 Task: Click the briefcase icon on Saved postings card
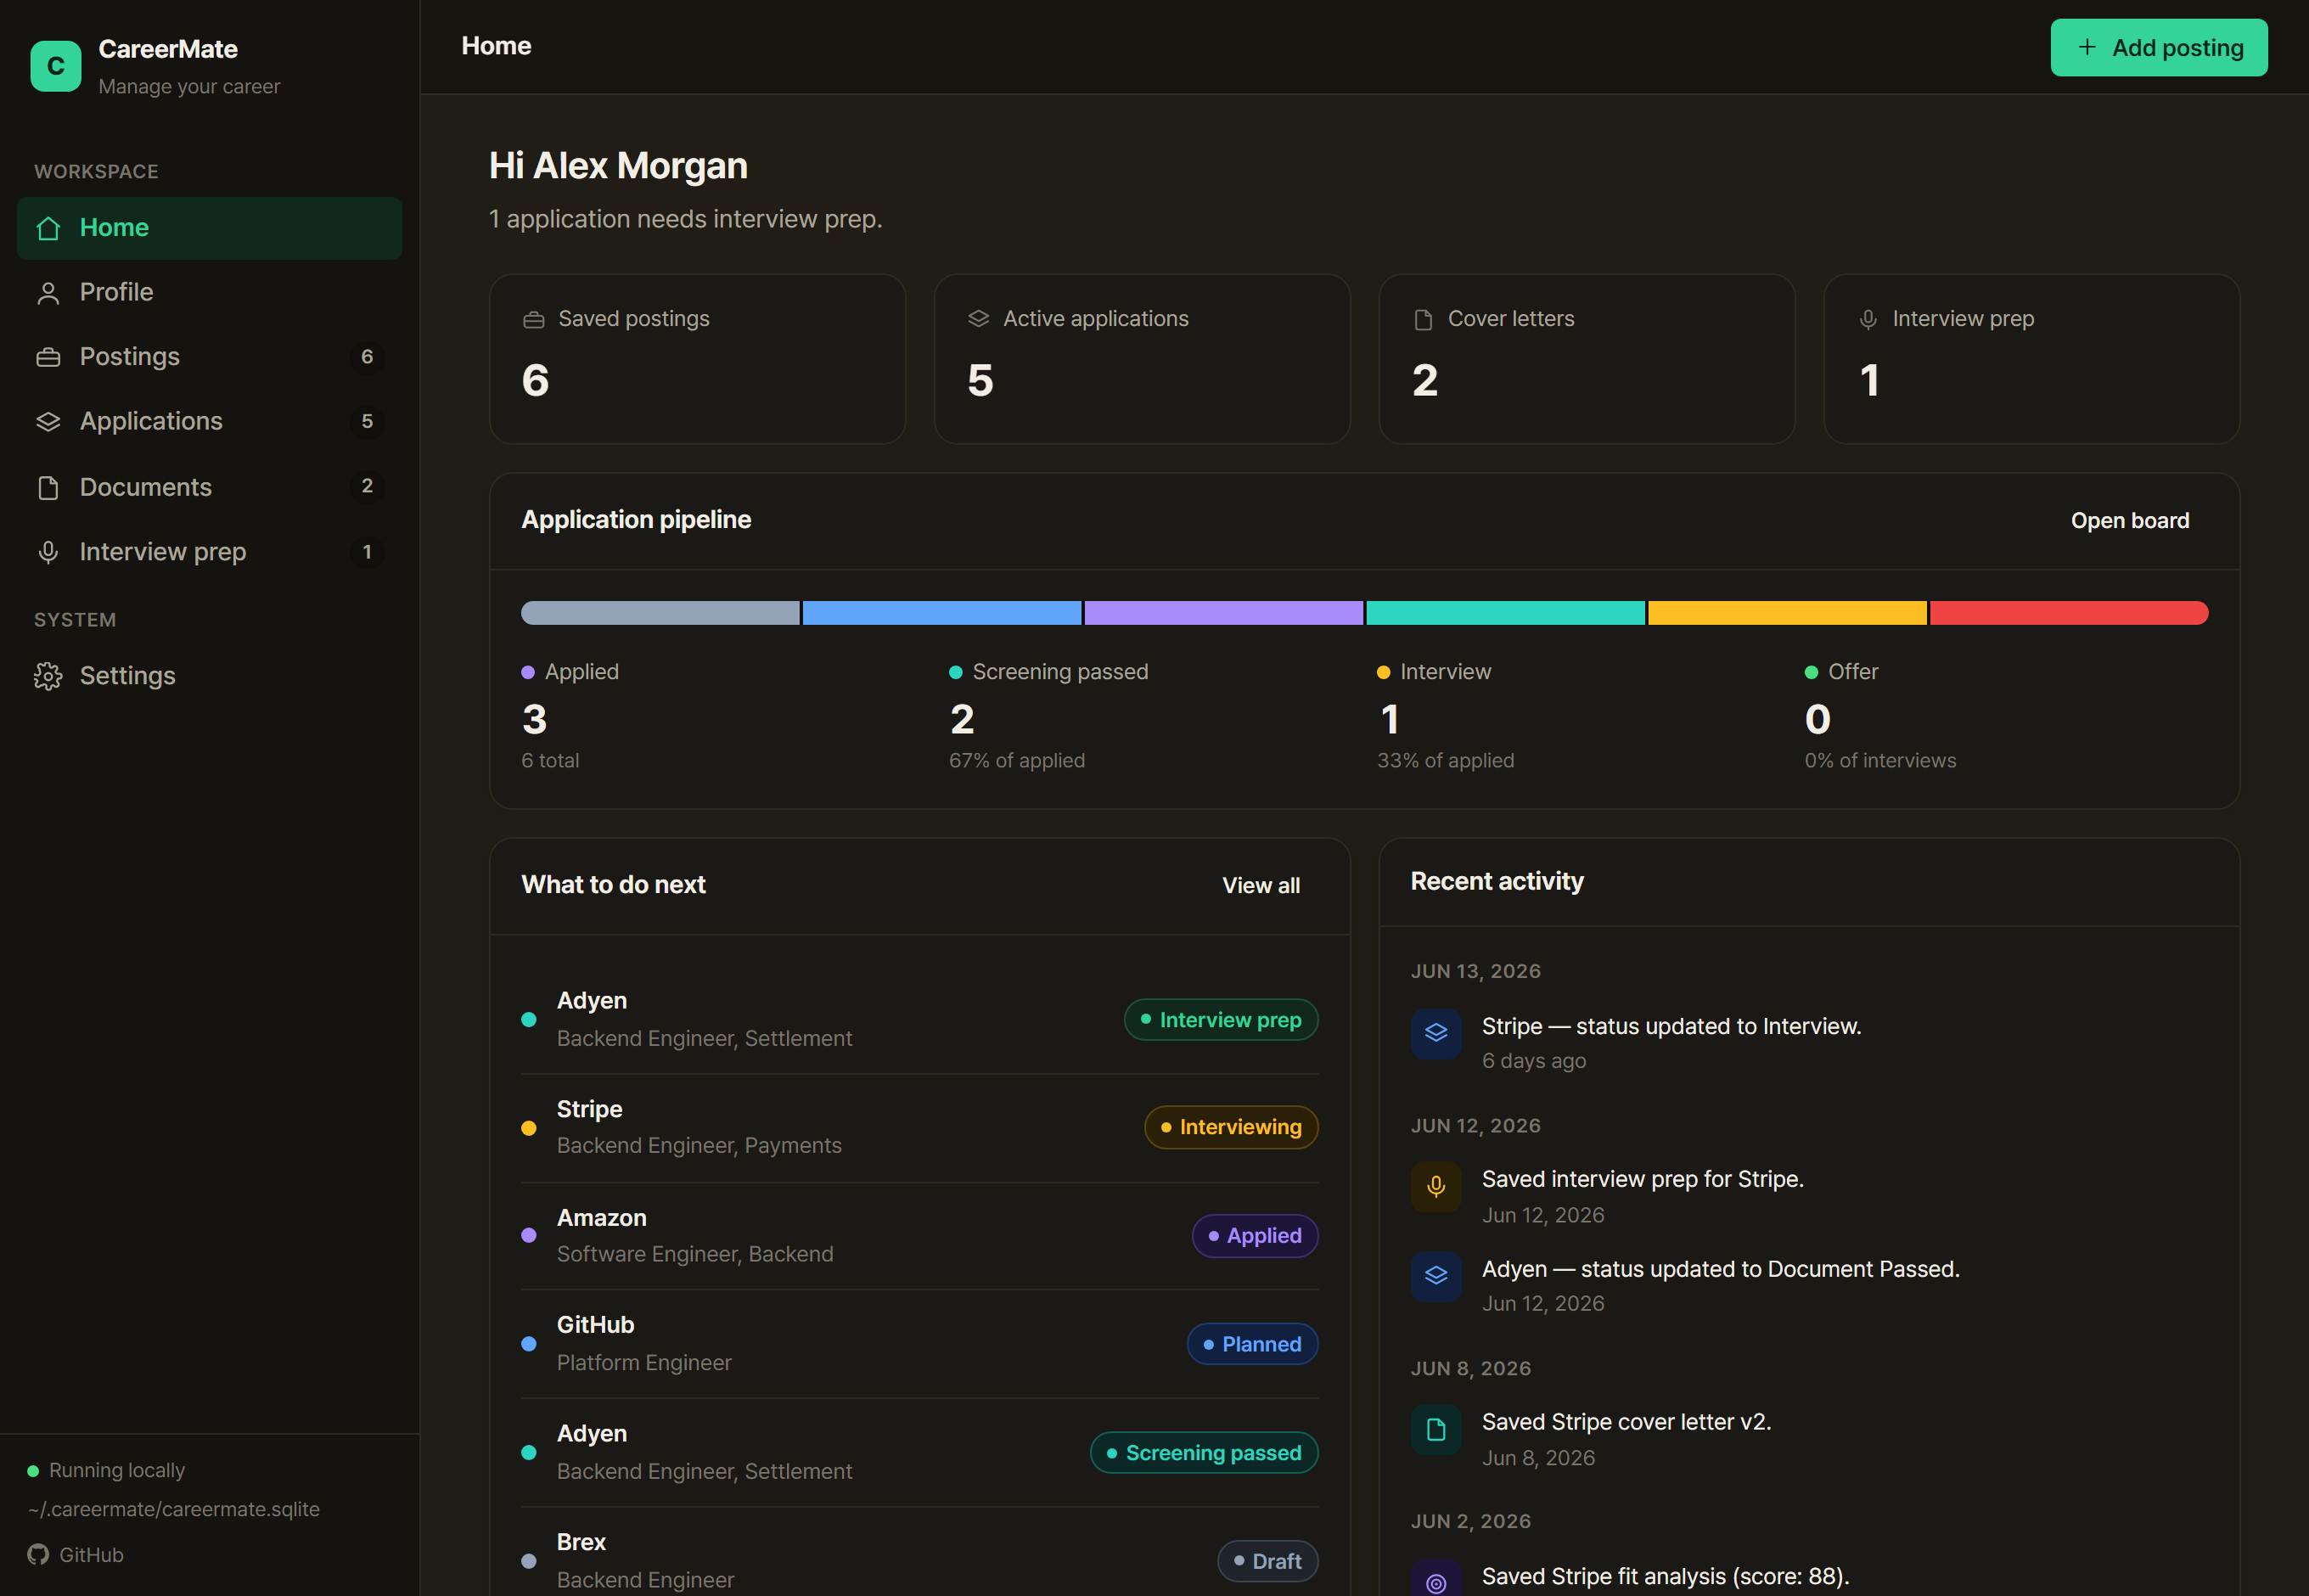534,320
